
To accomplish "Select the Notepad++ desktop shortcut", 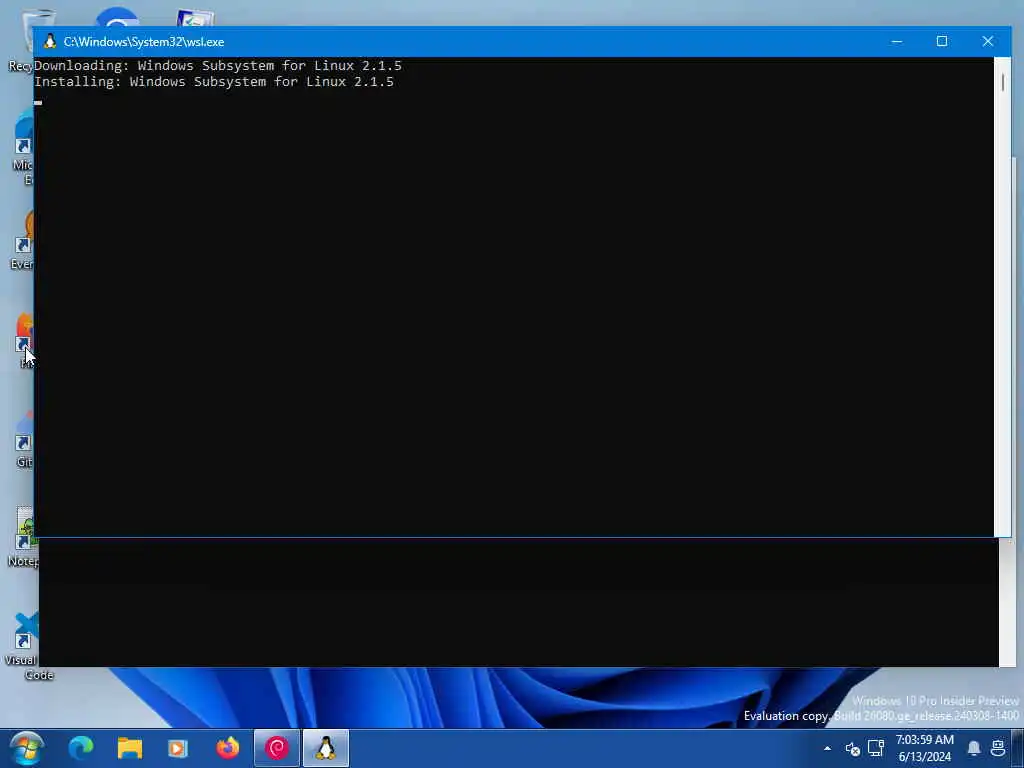I will coord(24,537).
